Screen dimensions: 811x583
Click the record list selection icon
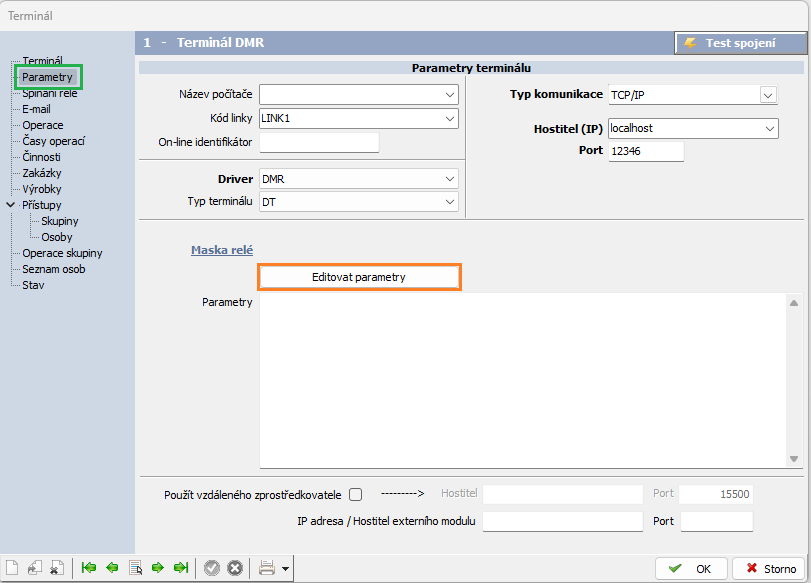click(x=135, y=568)
